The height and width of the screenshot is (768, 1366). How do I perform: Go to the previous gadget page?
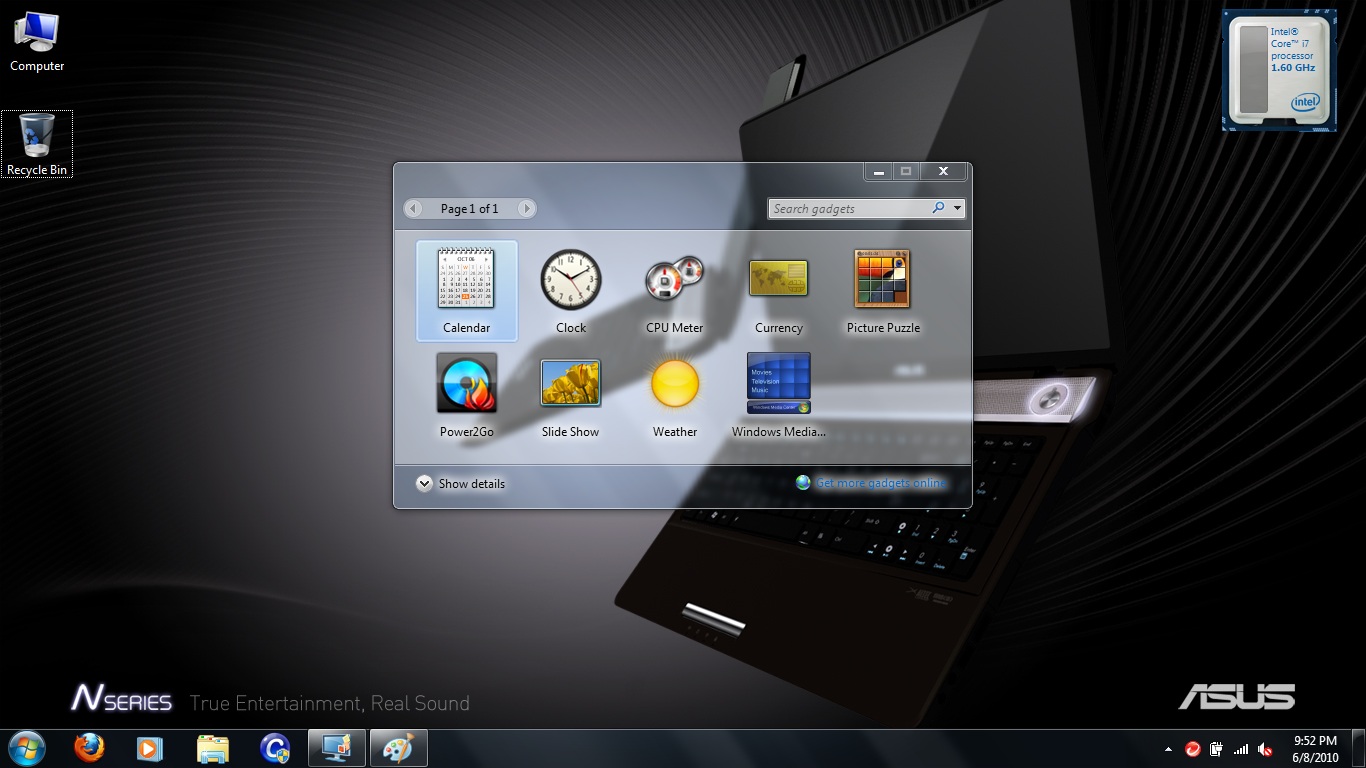[414, 209]
